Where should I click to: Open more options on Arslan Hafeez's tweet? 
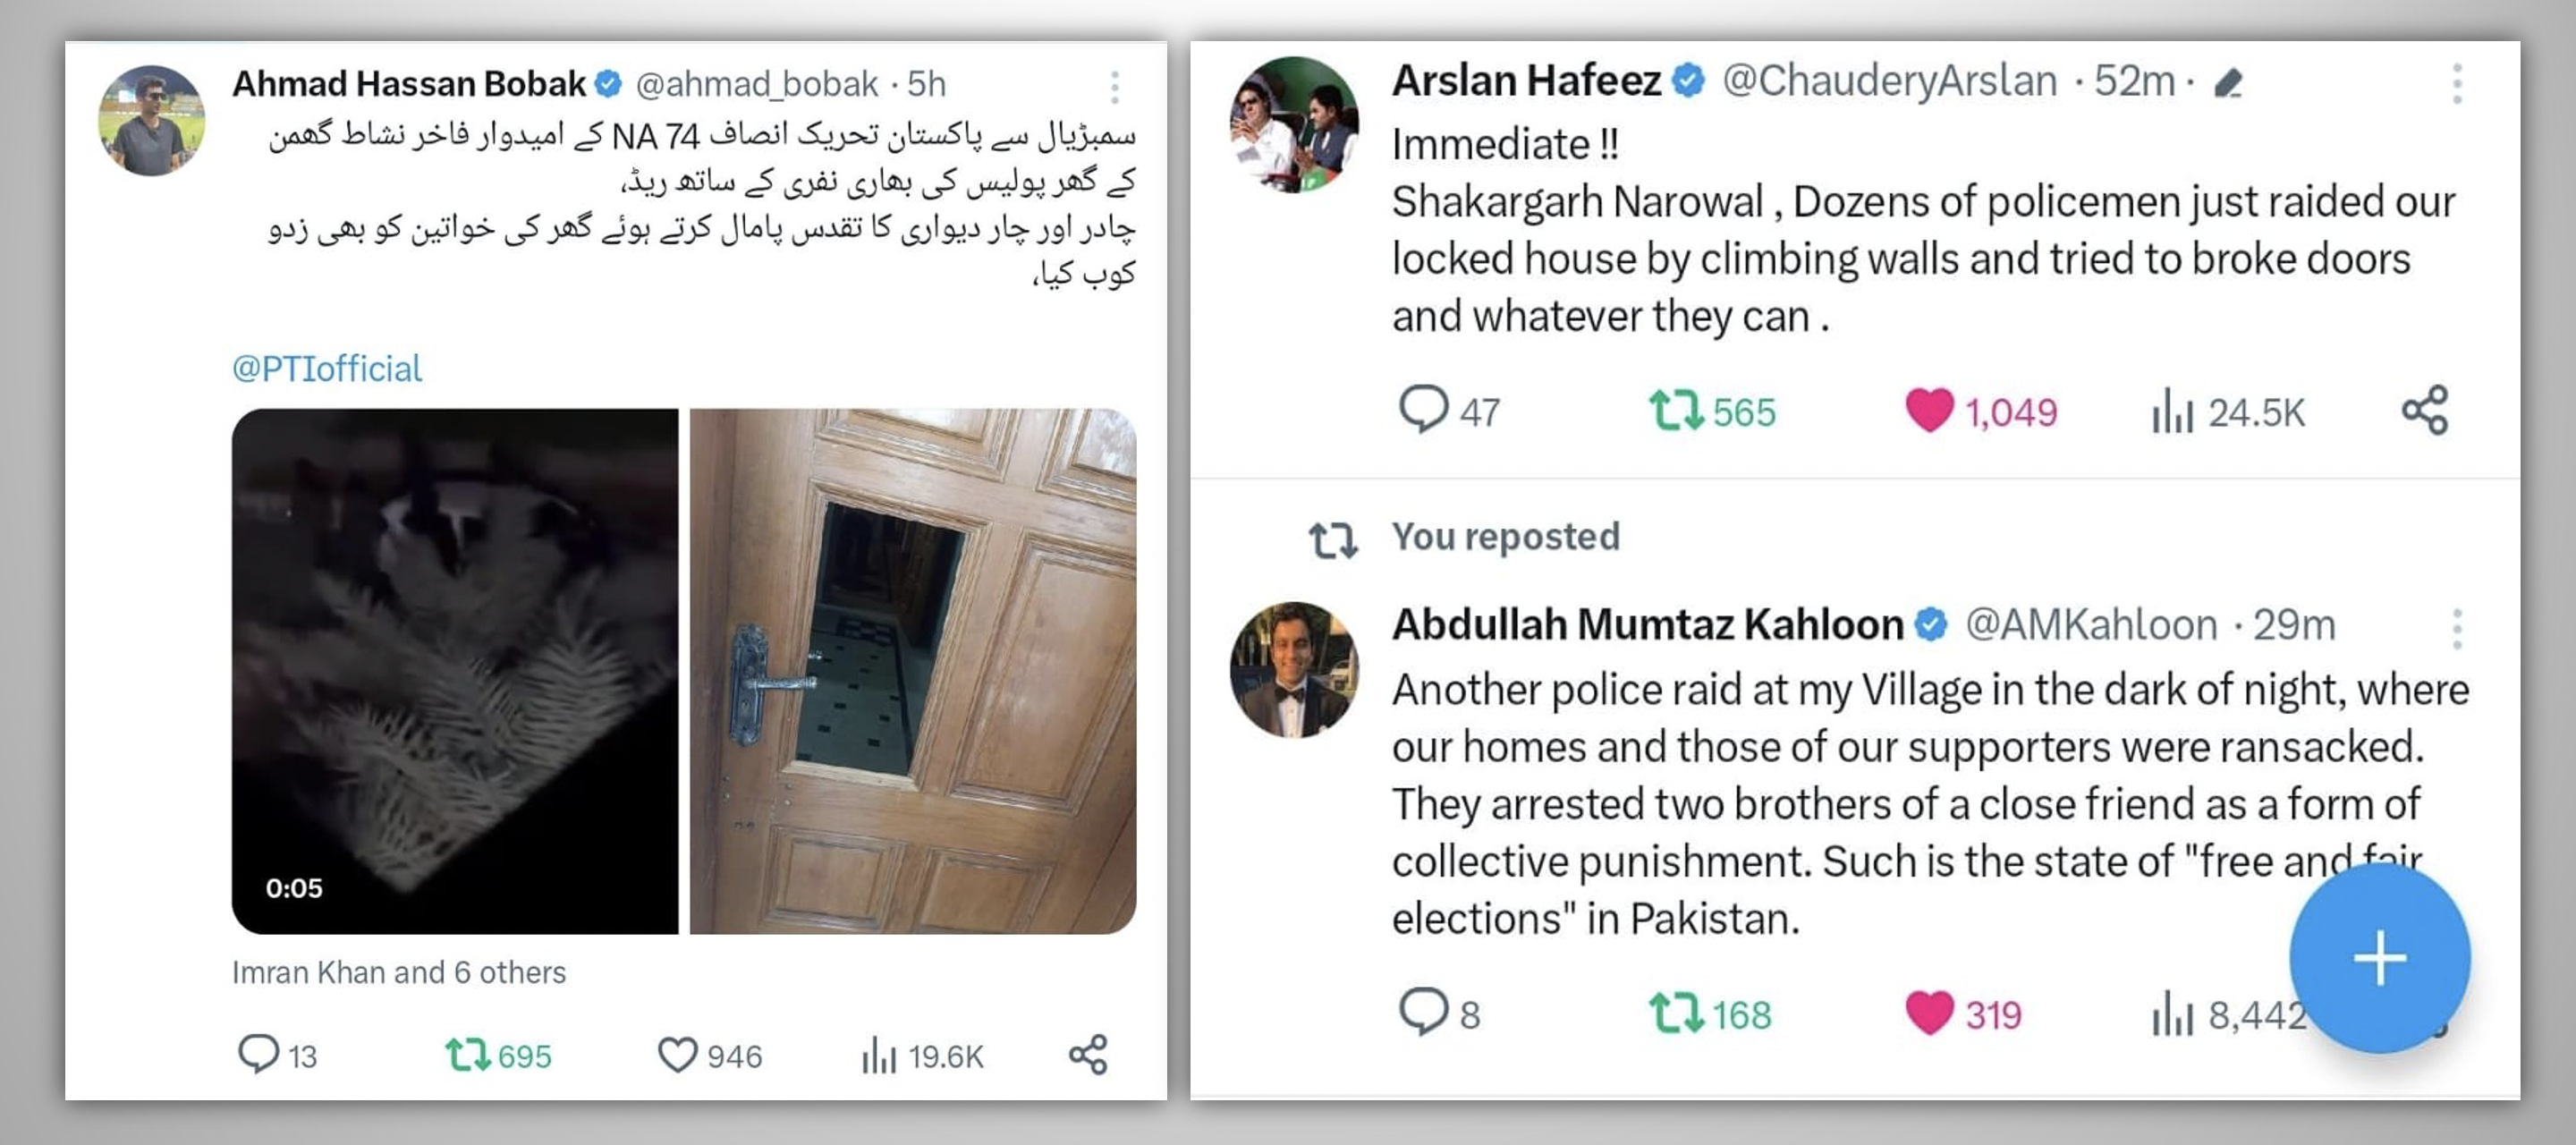point(2456,83)
